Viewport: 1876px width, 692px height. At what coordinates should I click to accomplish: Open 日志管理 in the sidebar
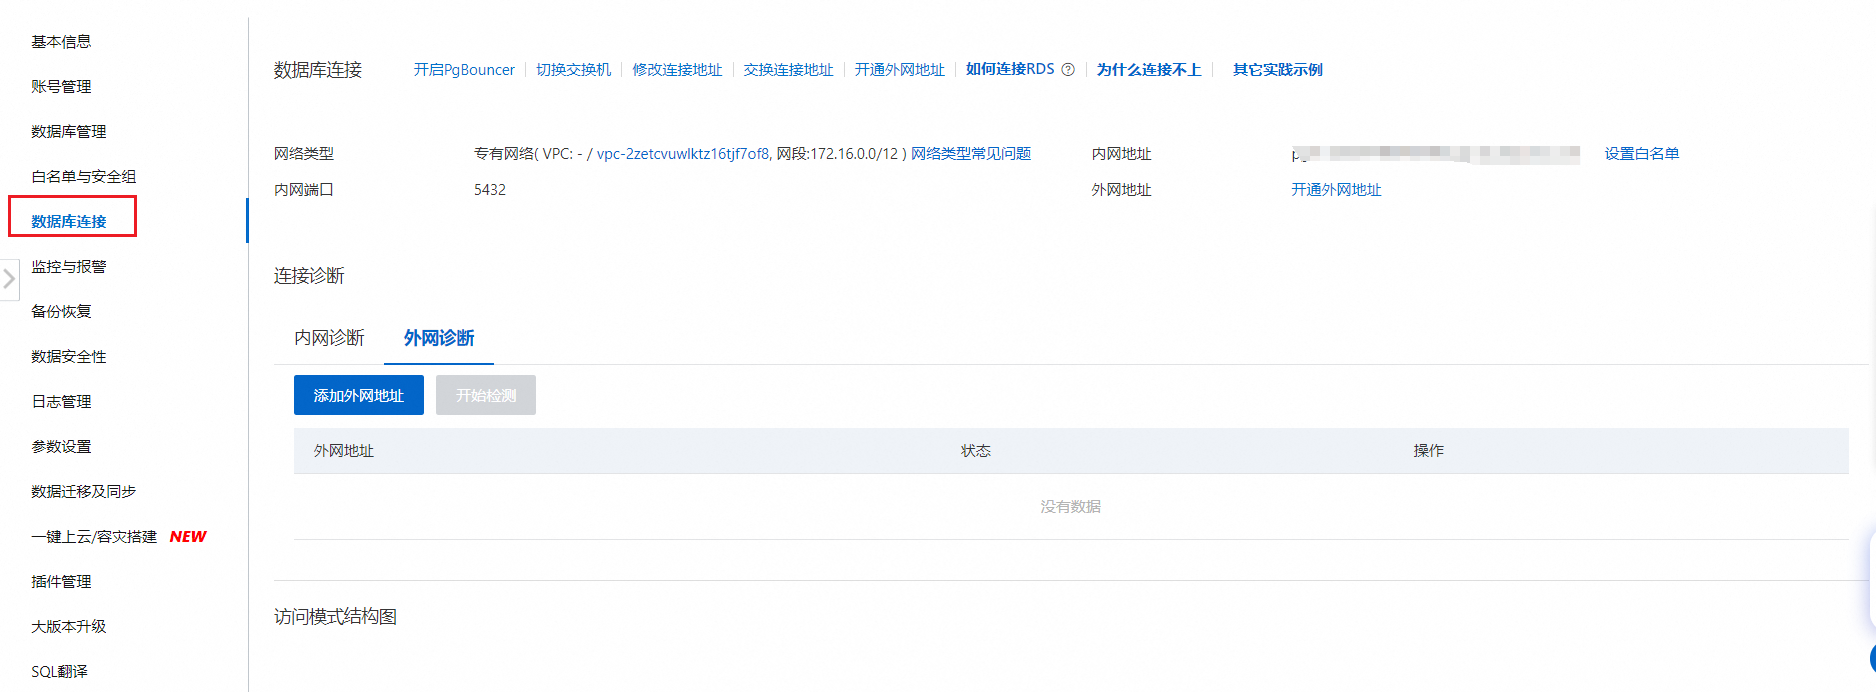click(61, 402)
